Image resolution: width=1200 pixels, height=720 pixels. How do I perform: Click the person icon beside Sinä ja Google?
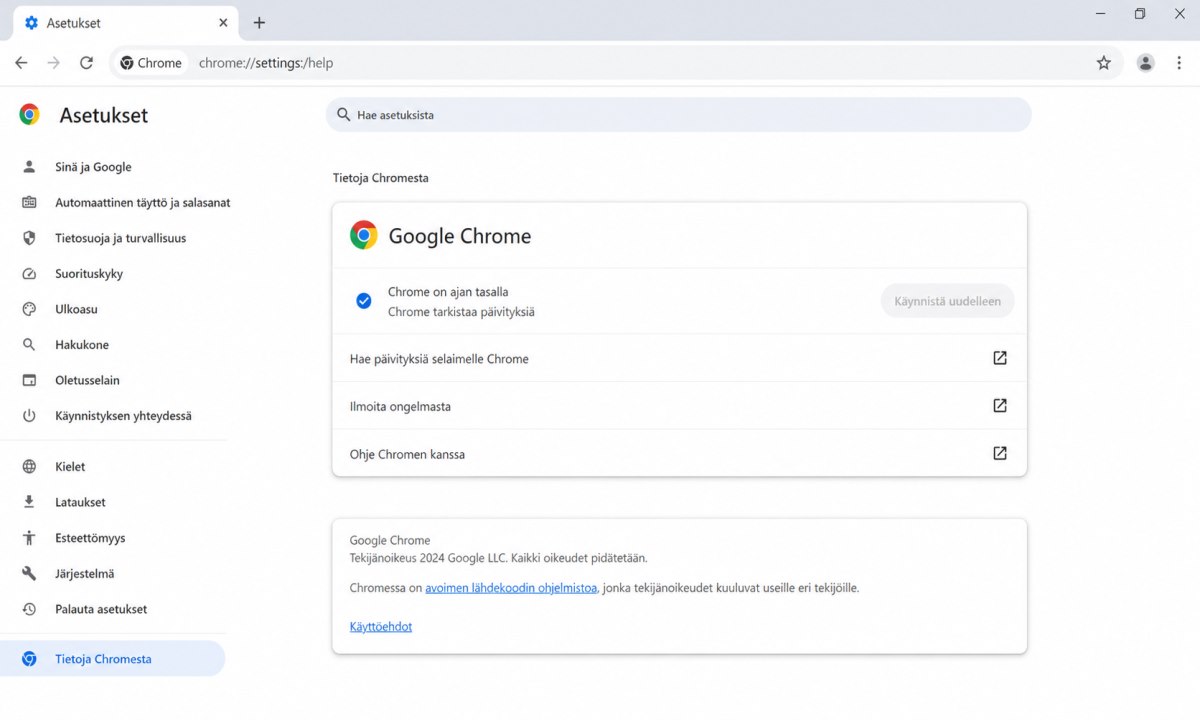(x=29, y=167)
